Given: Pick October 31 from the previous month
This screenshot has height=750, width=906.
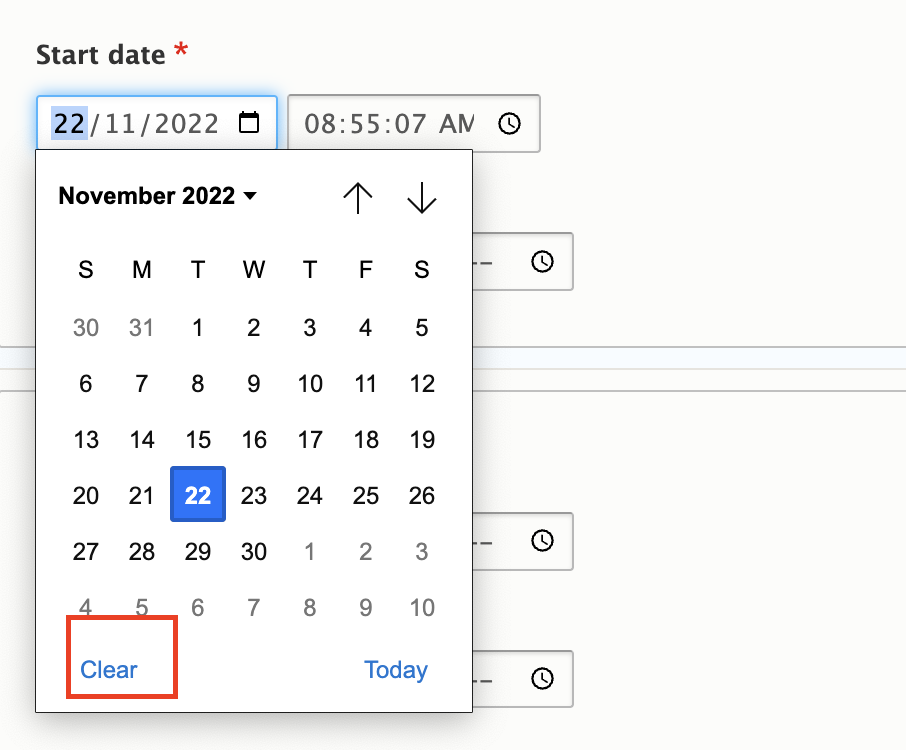Looking at the screenshot, I should tap(142, 327).
